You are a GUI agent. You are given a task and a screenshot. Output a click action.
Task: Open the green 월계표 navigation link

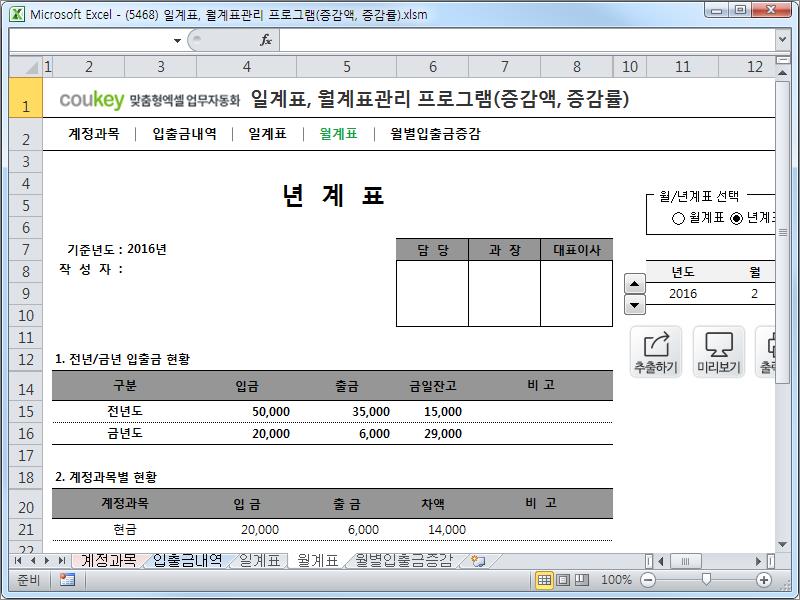pyautogui.click(x=339, y=134)
